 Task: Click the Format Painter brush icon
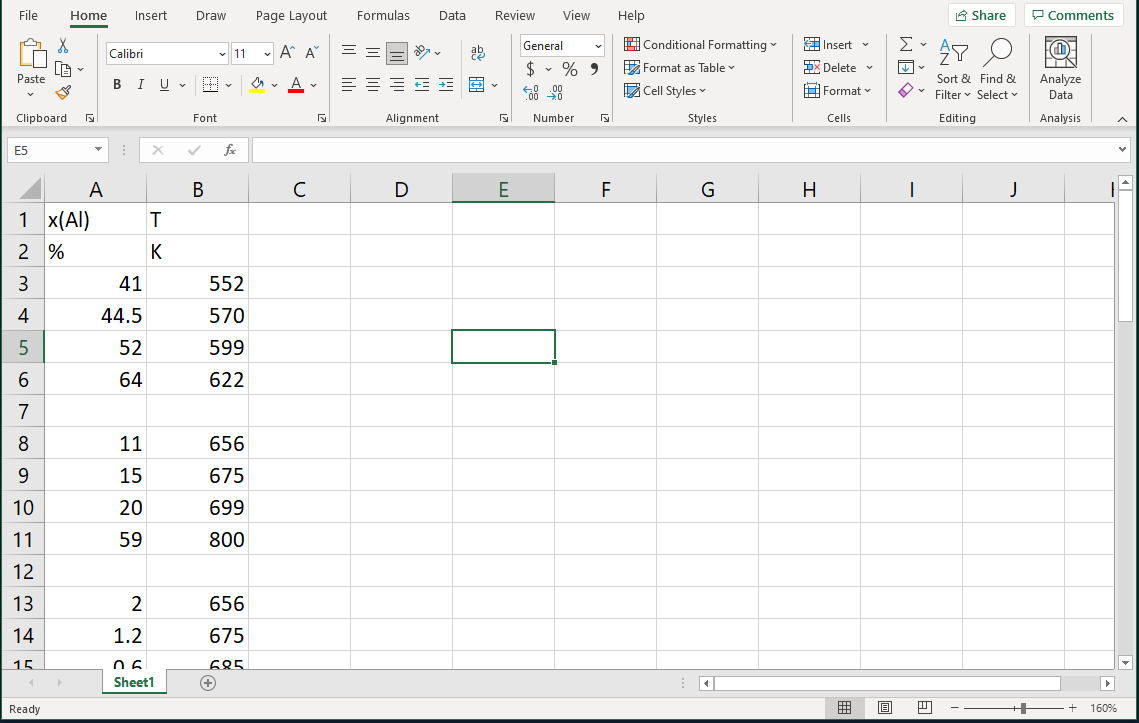63,92
